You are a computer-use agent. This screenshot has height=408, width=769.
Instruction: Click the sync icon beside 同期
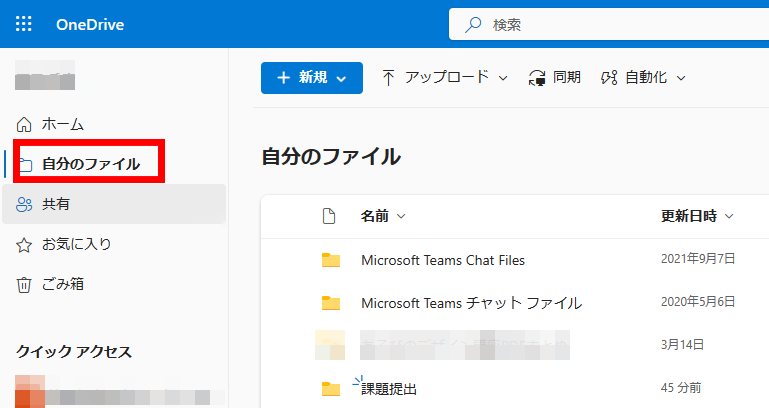537,78
